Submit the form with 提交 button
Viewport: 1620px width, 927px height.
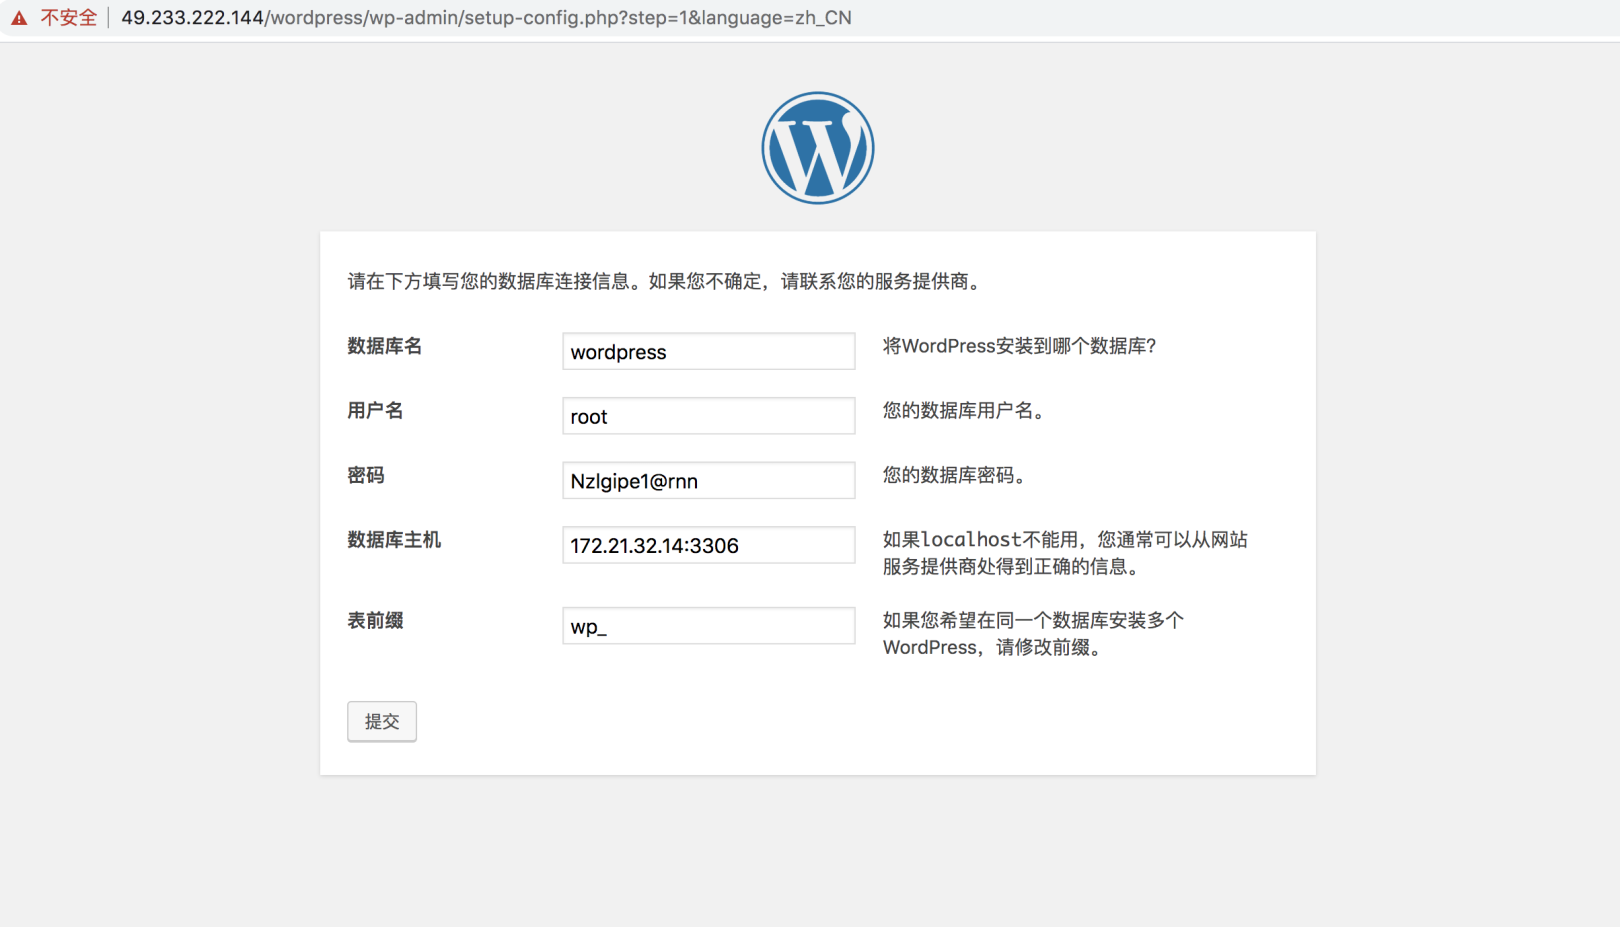(x=382, y=721)
